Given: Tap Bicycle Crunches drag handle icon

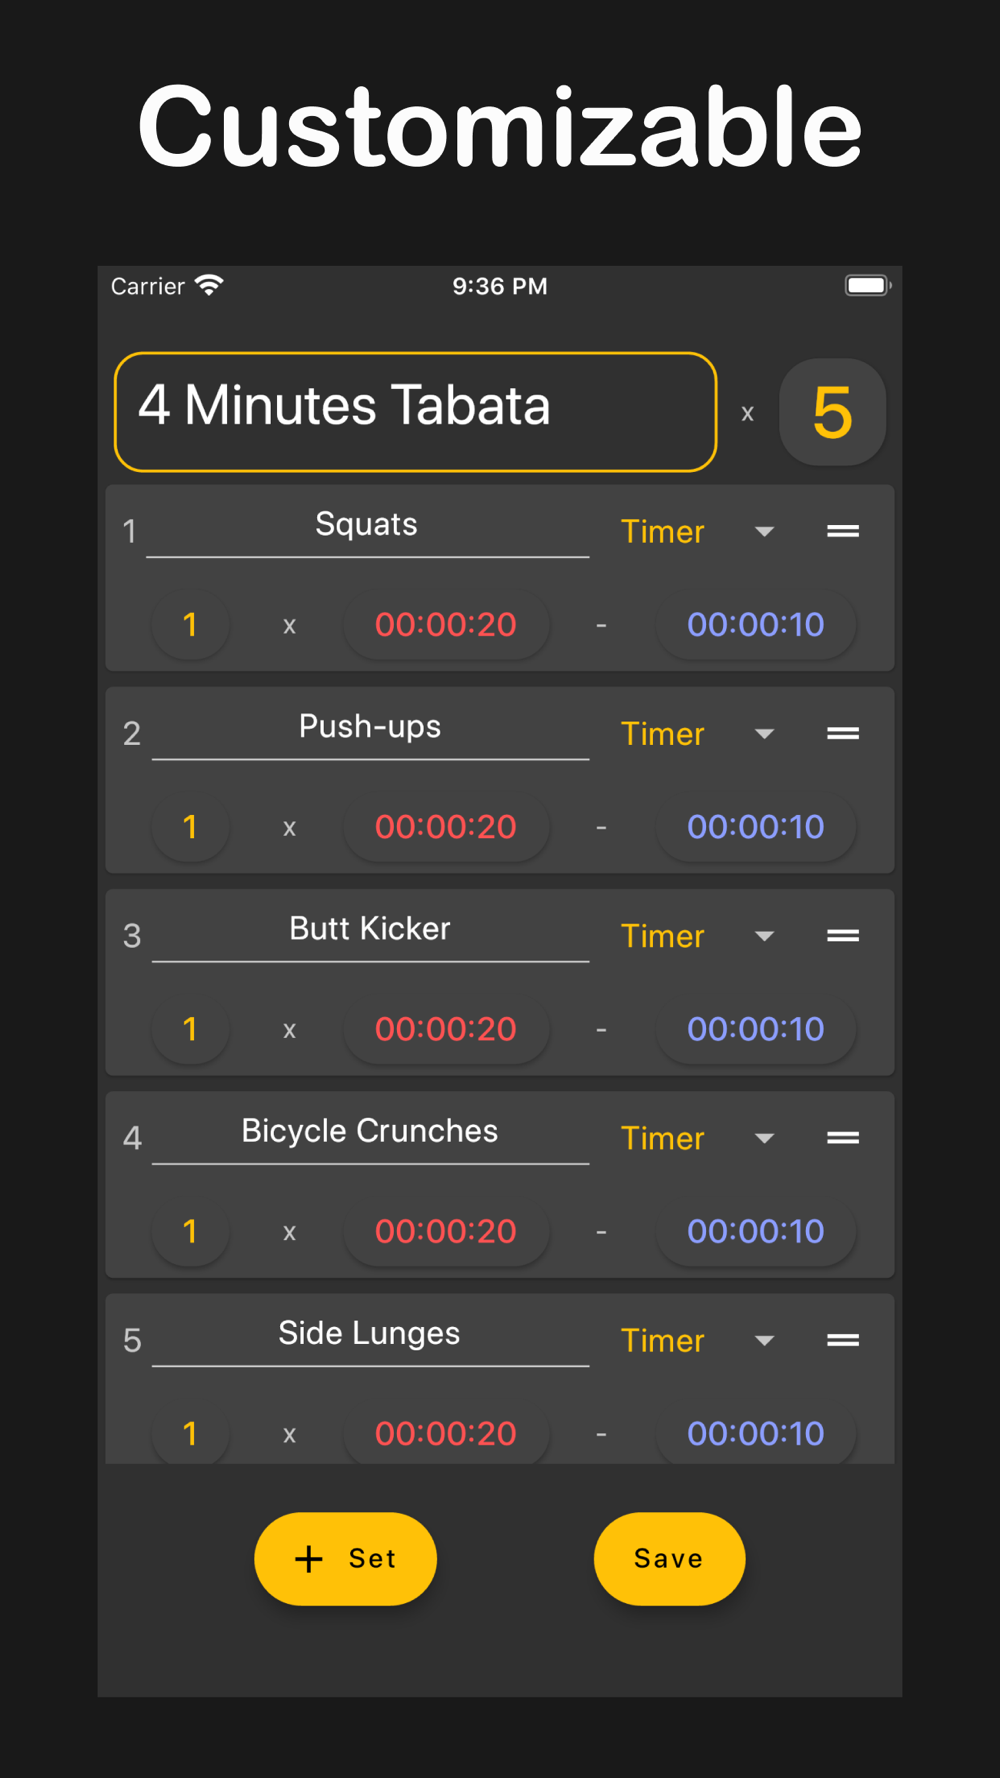Looking at the screenshot, I should click(843, 1137).
